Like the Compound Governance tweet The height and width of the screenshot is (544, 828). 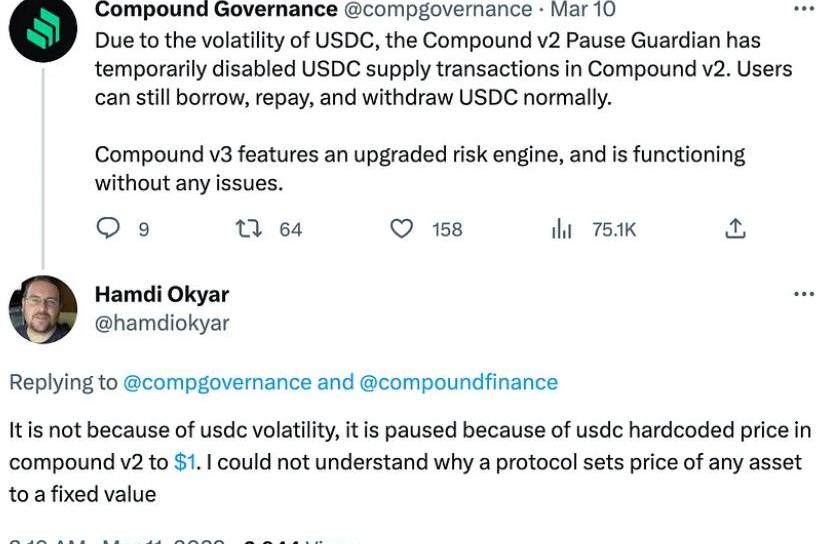pyautogui.click(x=401, y=229)
